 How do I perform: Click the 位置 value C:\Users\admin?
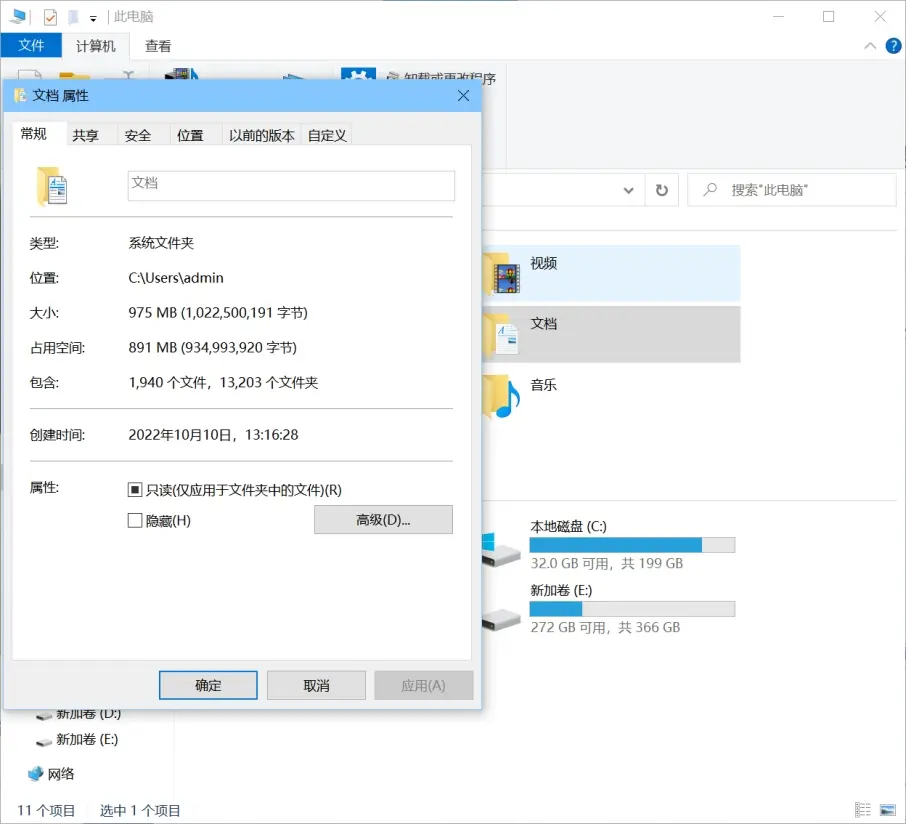176,278
